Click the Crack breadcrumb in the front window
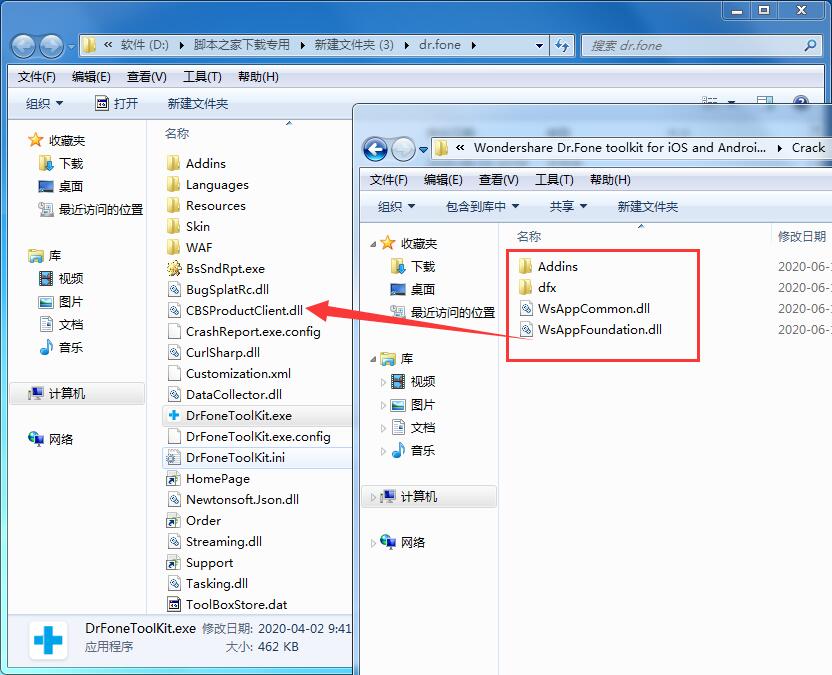Viewport: 832px width, 675px height. [x=808, y=148]
